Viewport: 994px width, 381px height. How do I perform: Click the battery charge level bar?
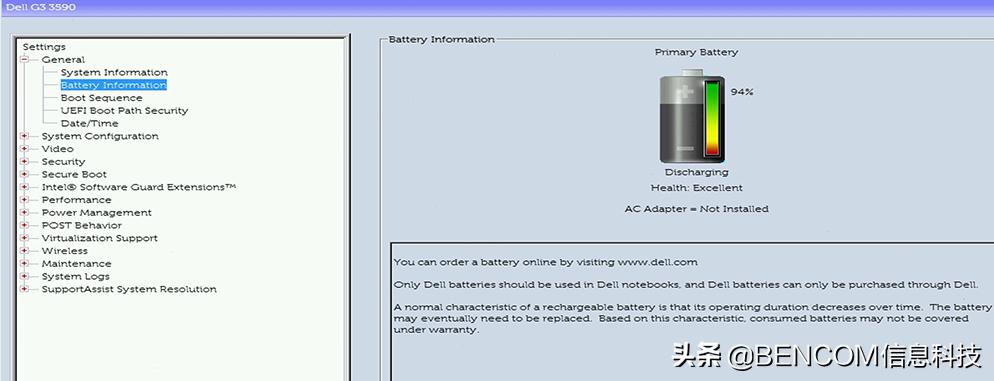coord(713,118)
